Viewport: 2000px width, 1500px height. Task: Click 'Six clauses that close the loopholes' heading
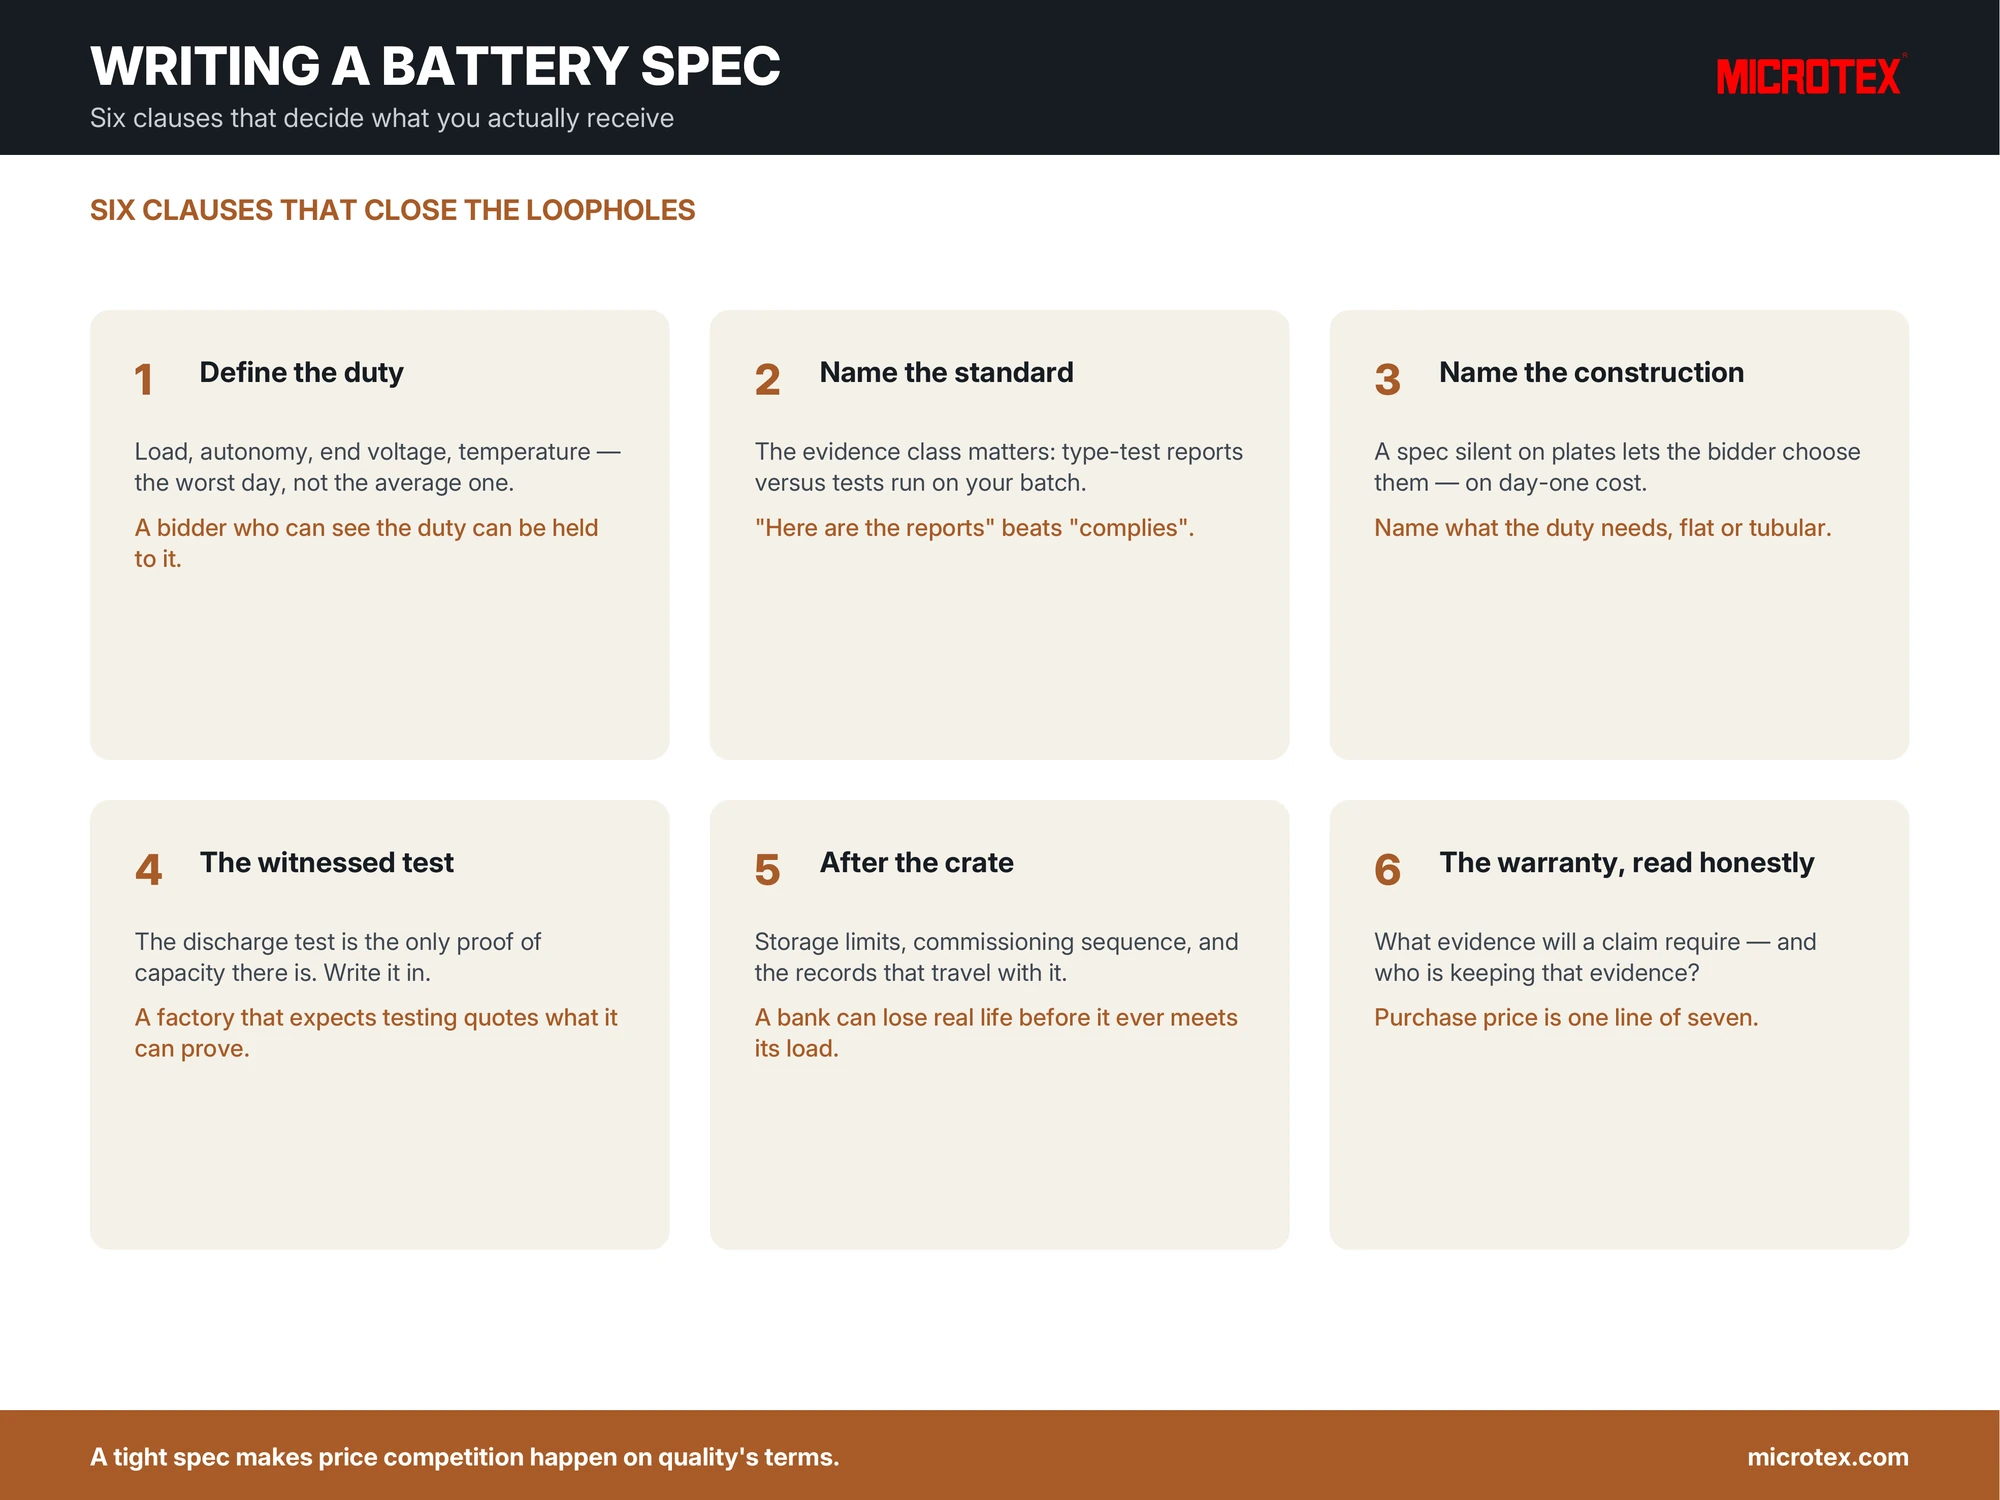point(392,210)
